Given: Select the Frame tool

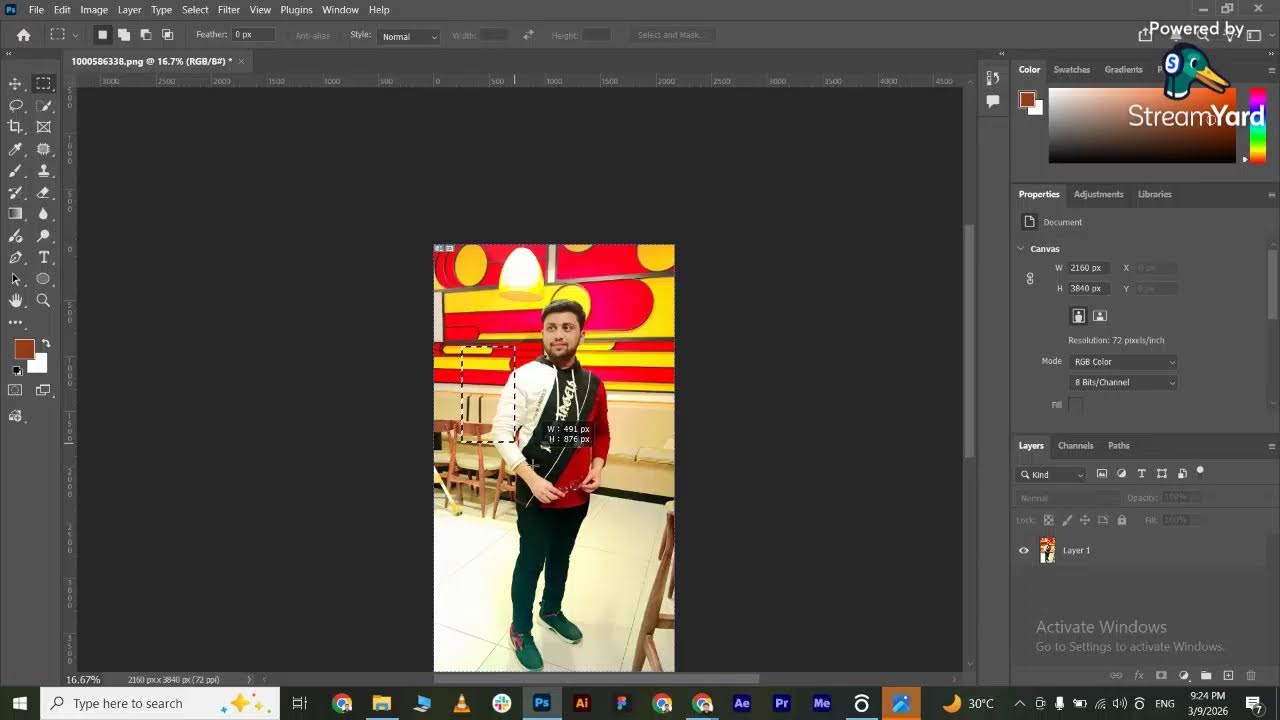Looking at the screenshot, I should tap(43, 127).
